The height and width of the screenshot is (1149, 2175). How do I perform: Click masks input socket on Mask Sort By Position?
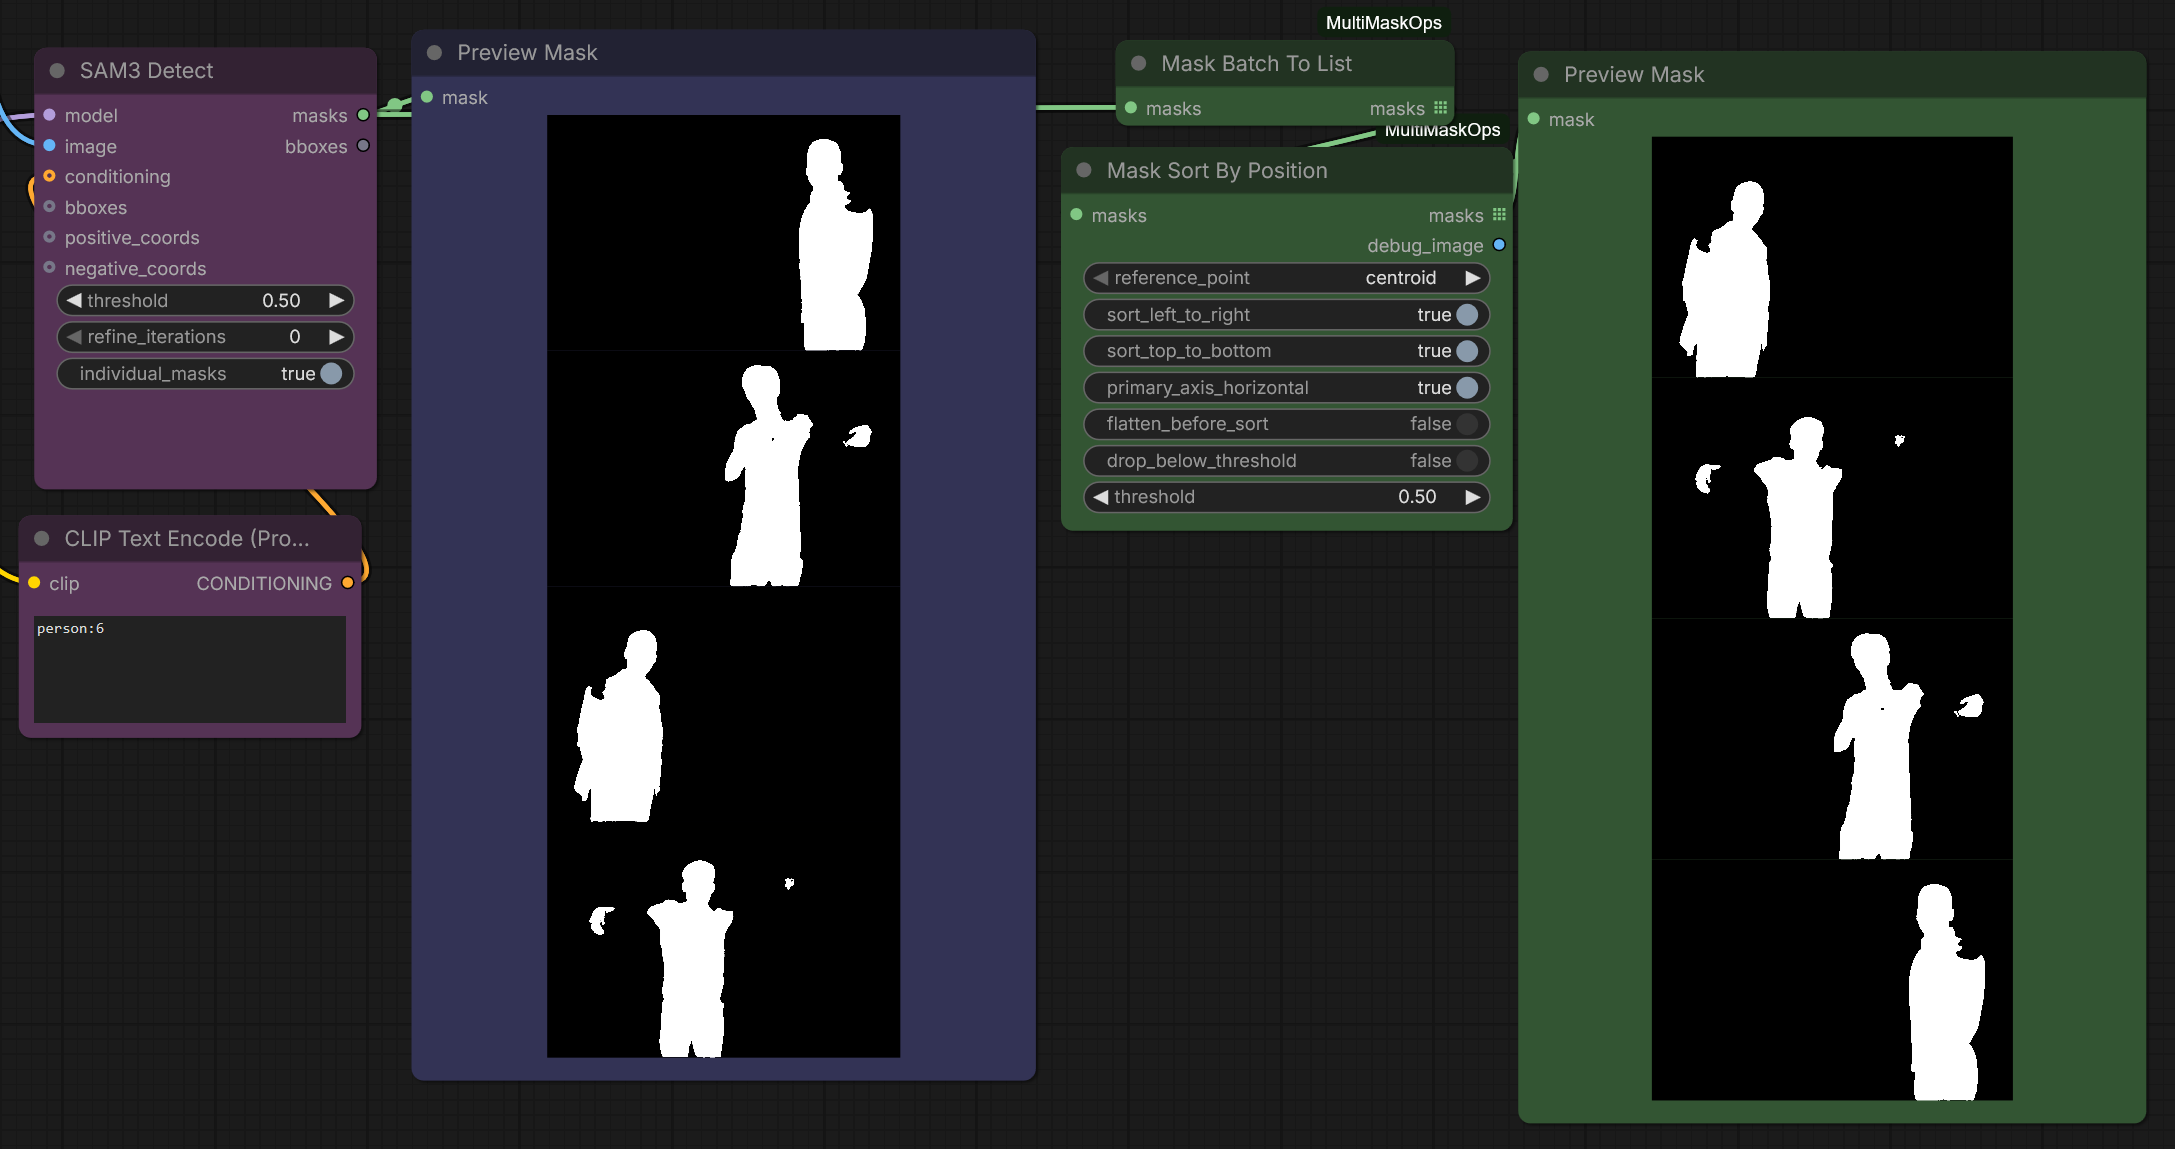click(1077, 215)
